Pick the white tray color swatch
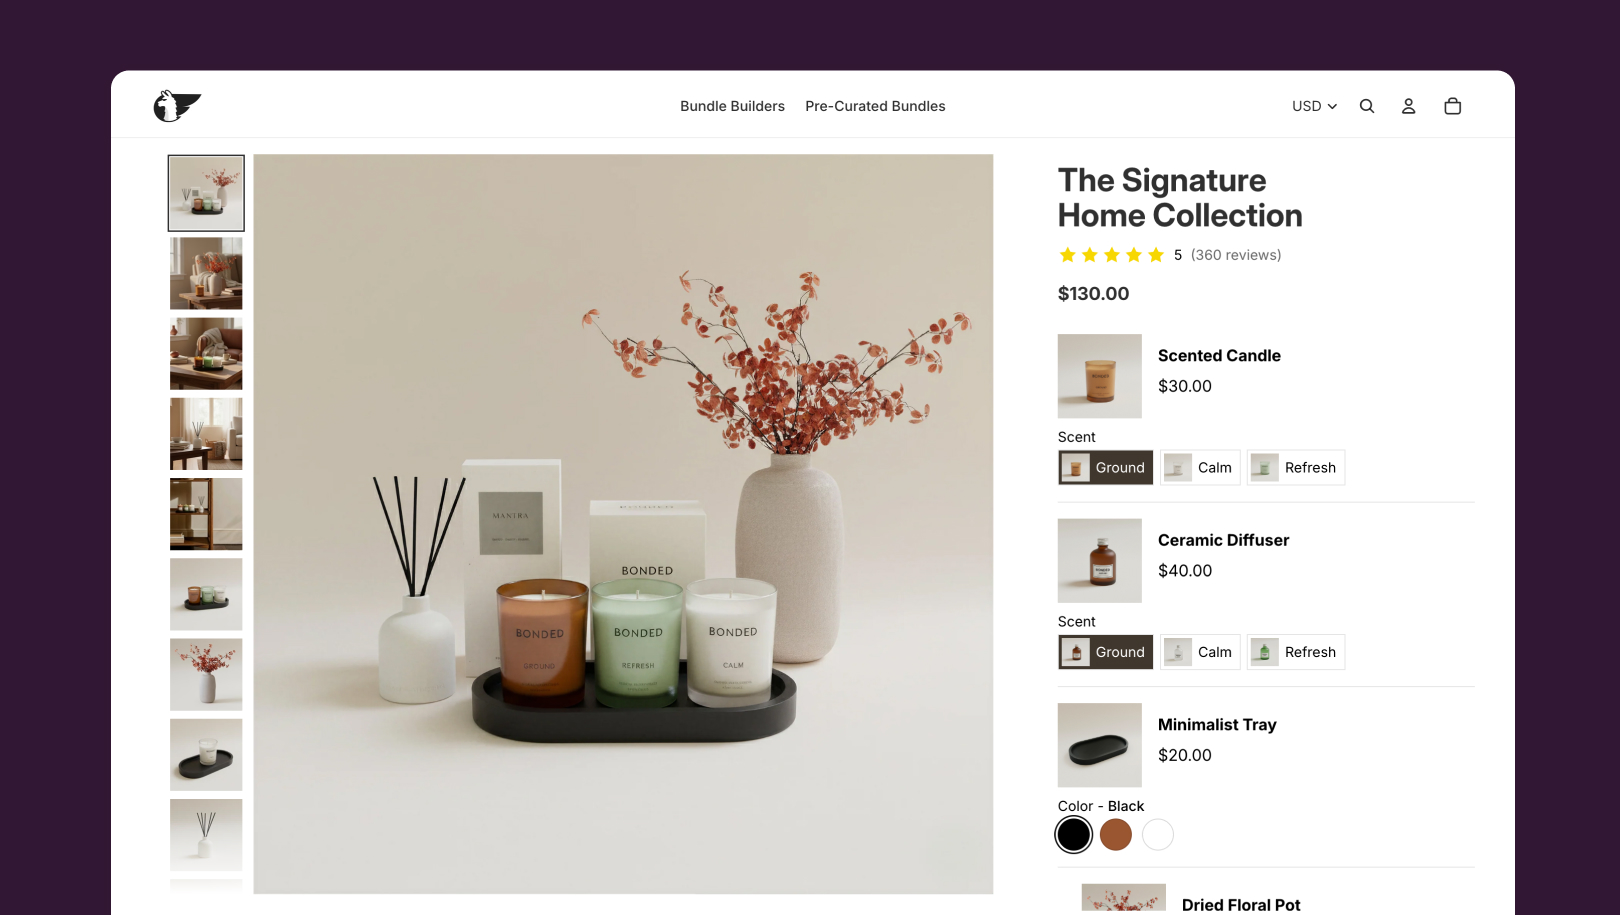This screenshot has width=1620, height=915. 1158,834
